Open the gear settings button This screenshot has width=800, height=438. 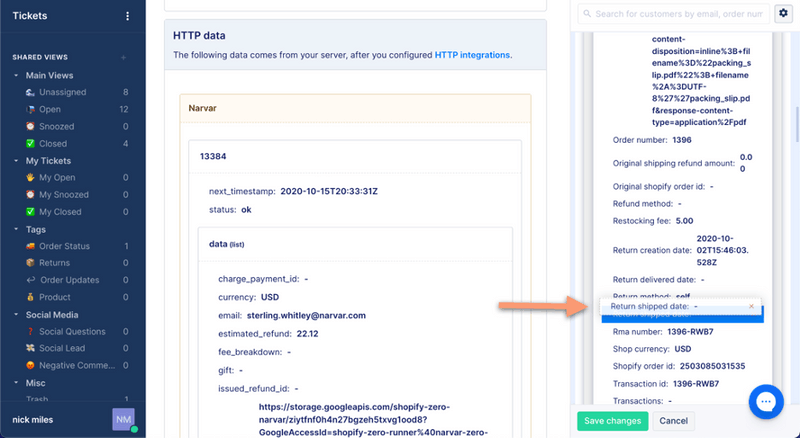pyautogui.click(x=784, y=13)
